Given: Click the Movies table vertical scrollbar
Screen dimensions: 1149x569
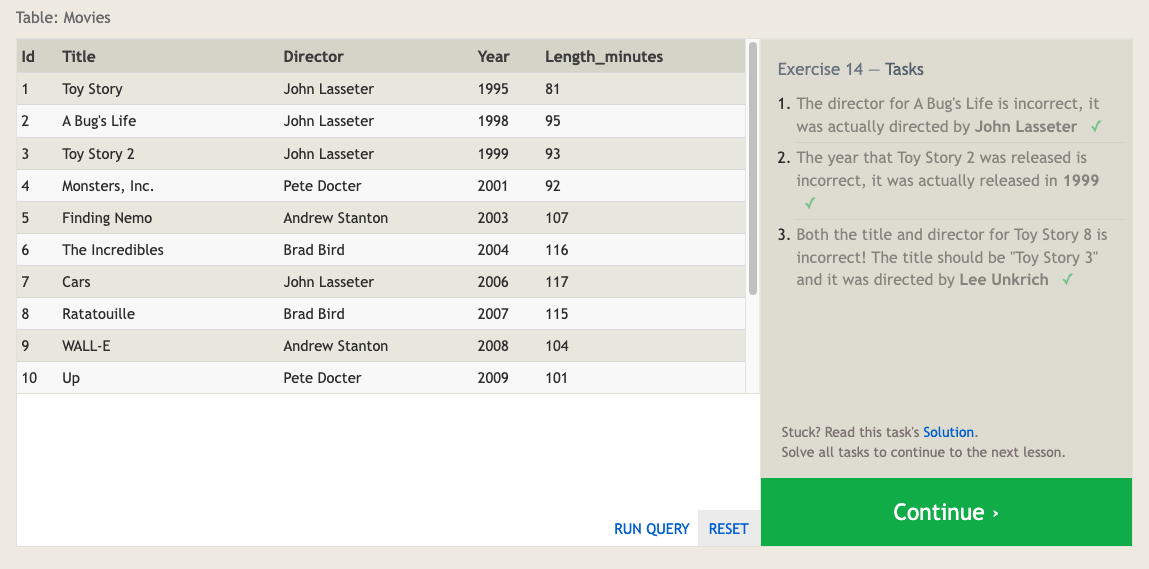Looking at the screenshot, I should click(752, 170).
